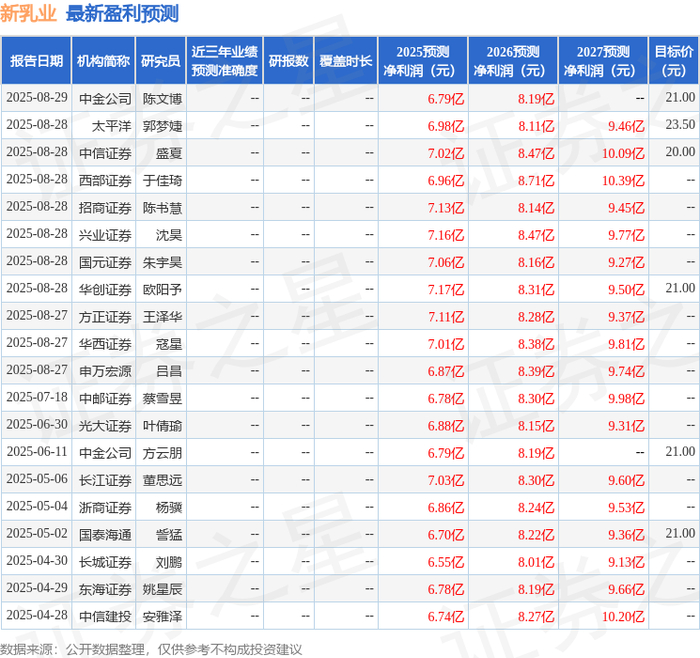The height and width of the screenshot is (658, 700).
Task: Select the 兴业证券 cell
Action: pyautogui.click(x=105, y=235)
